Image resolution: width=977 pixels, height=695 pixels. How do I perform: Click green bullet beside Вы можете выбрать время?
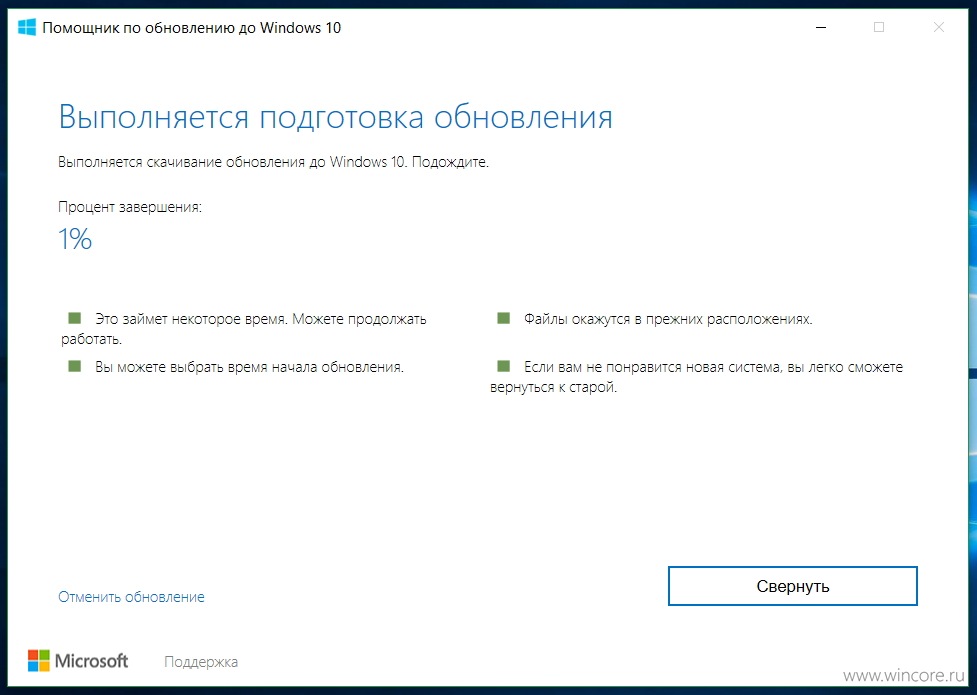[74, 366]
